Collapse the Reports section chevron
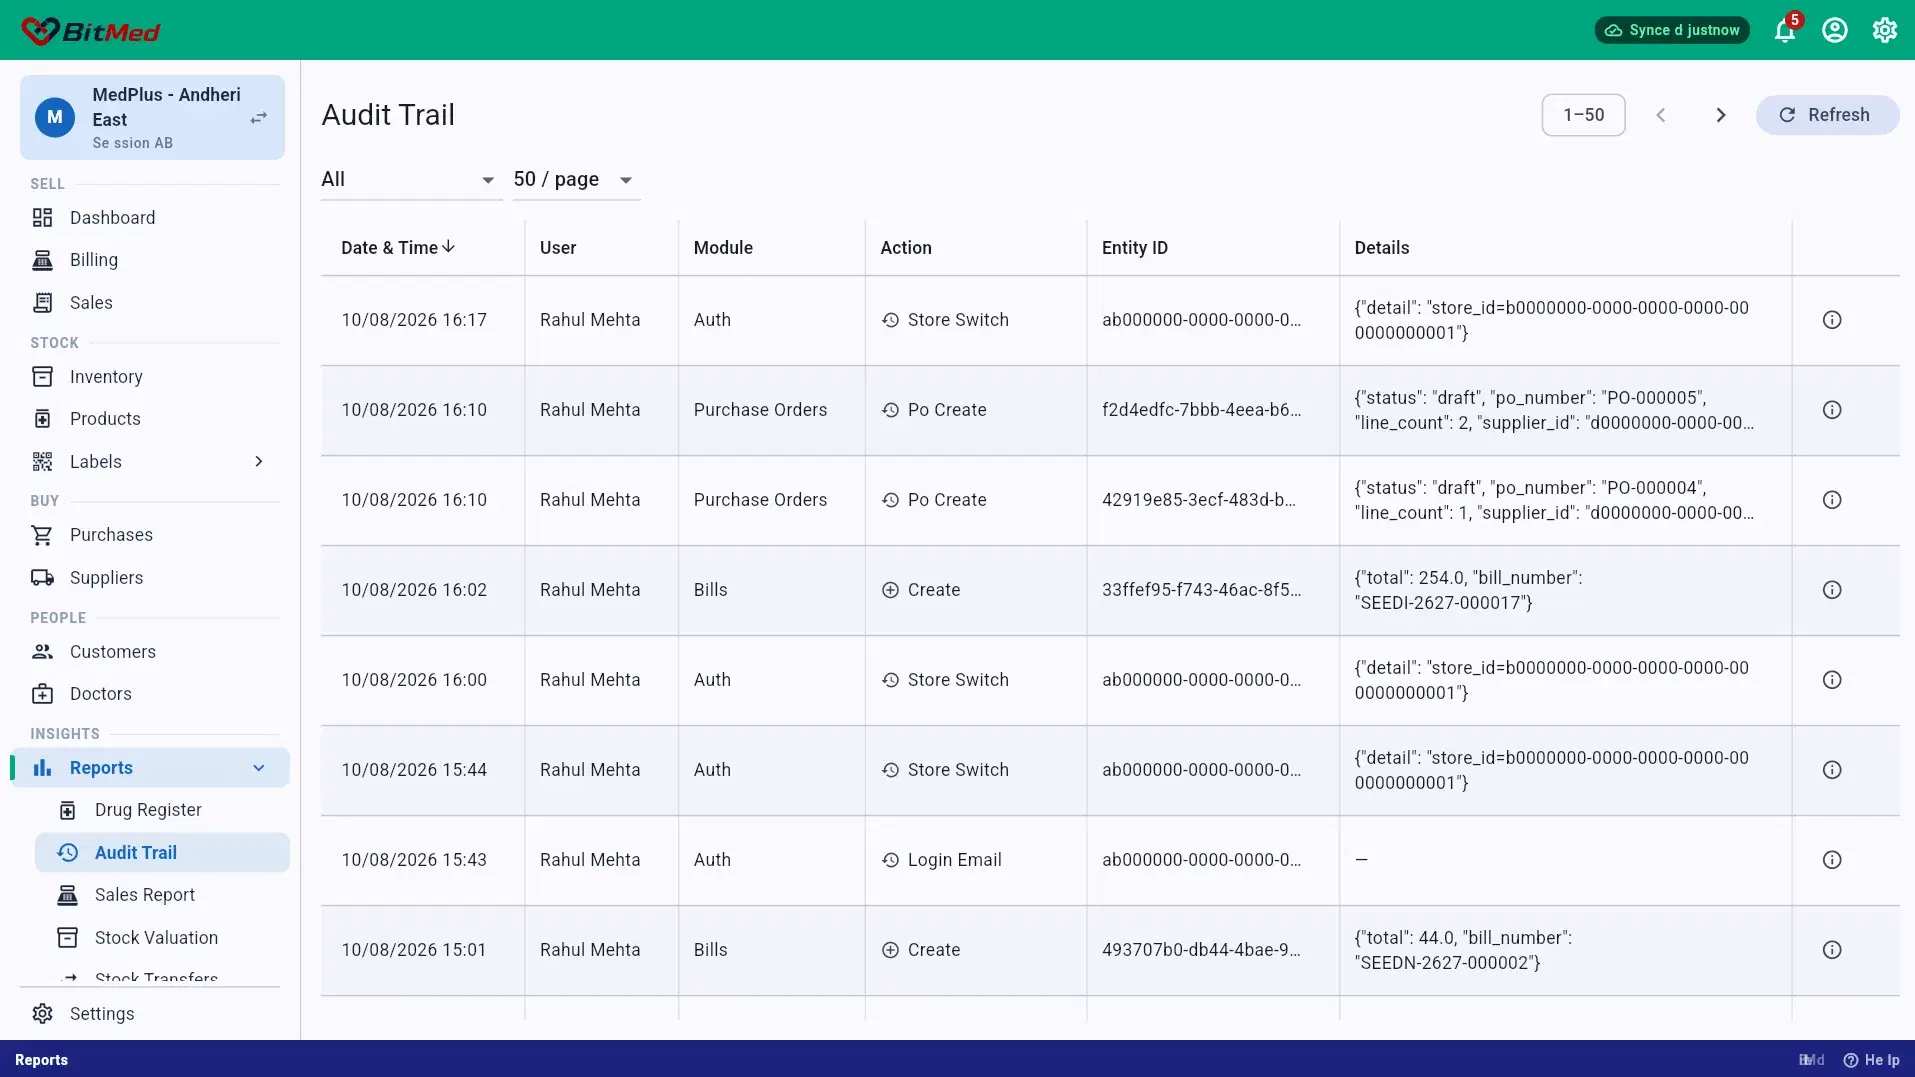The height and width of the screenshot is (1077, 1915). (259, 768)
